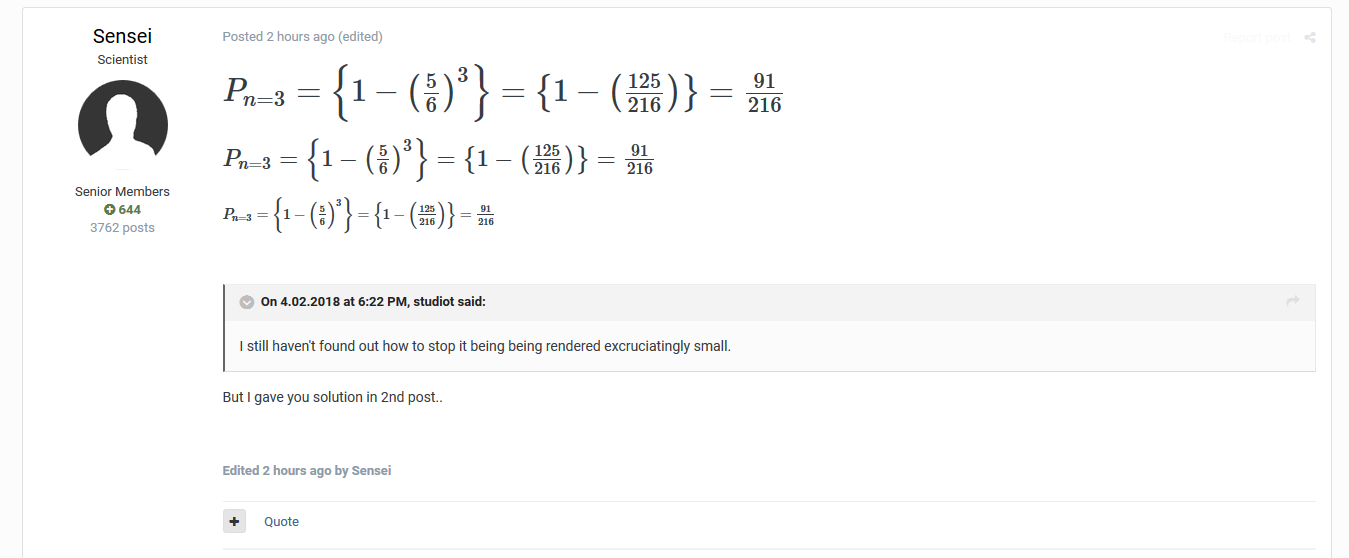Click the MultiQuote plus button

[x=234, y=521]
